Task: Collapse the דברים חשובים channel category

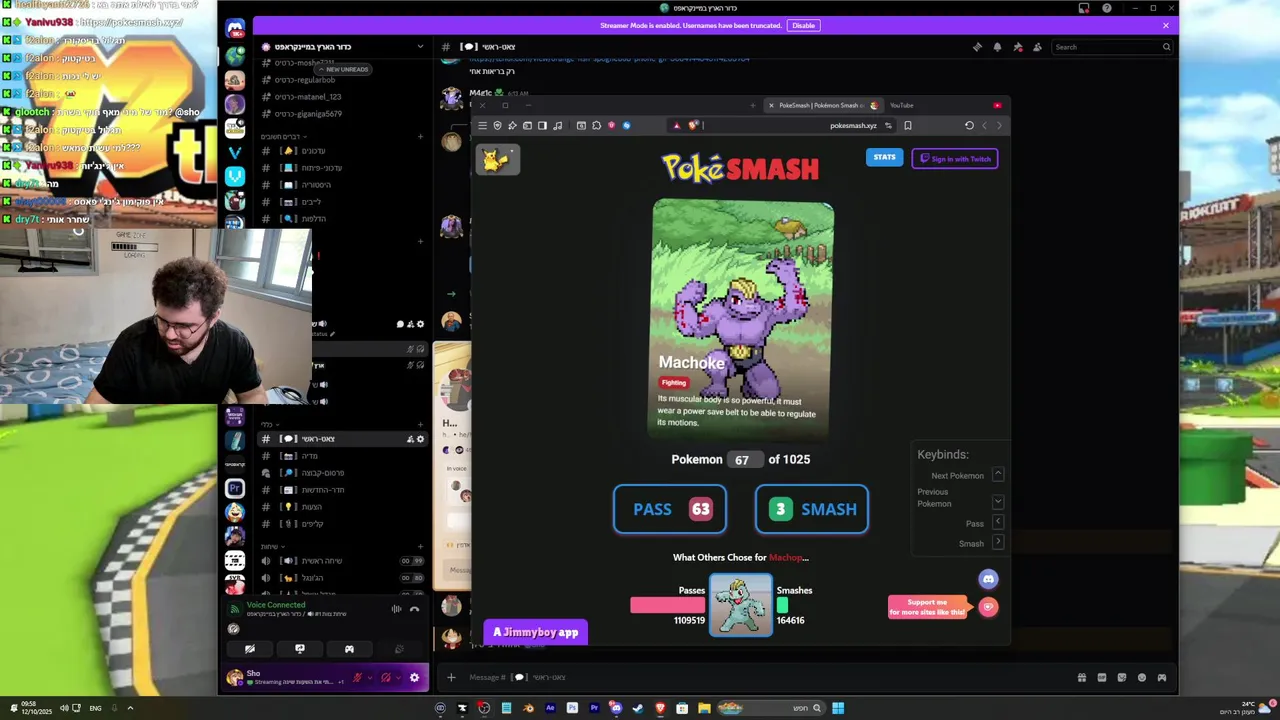Action: (x=284, y=136)
